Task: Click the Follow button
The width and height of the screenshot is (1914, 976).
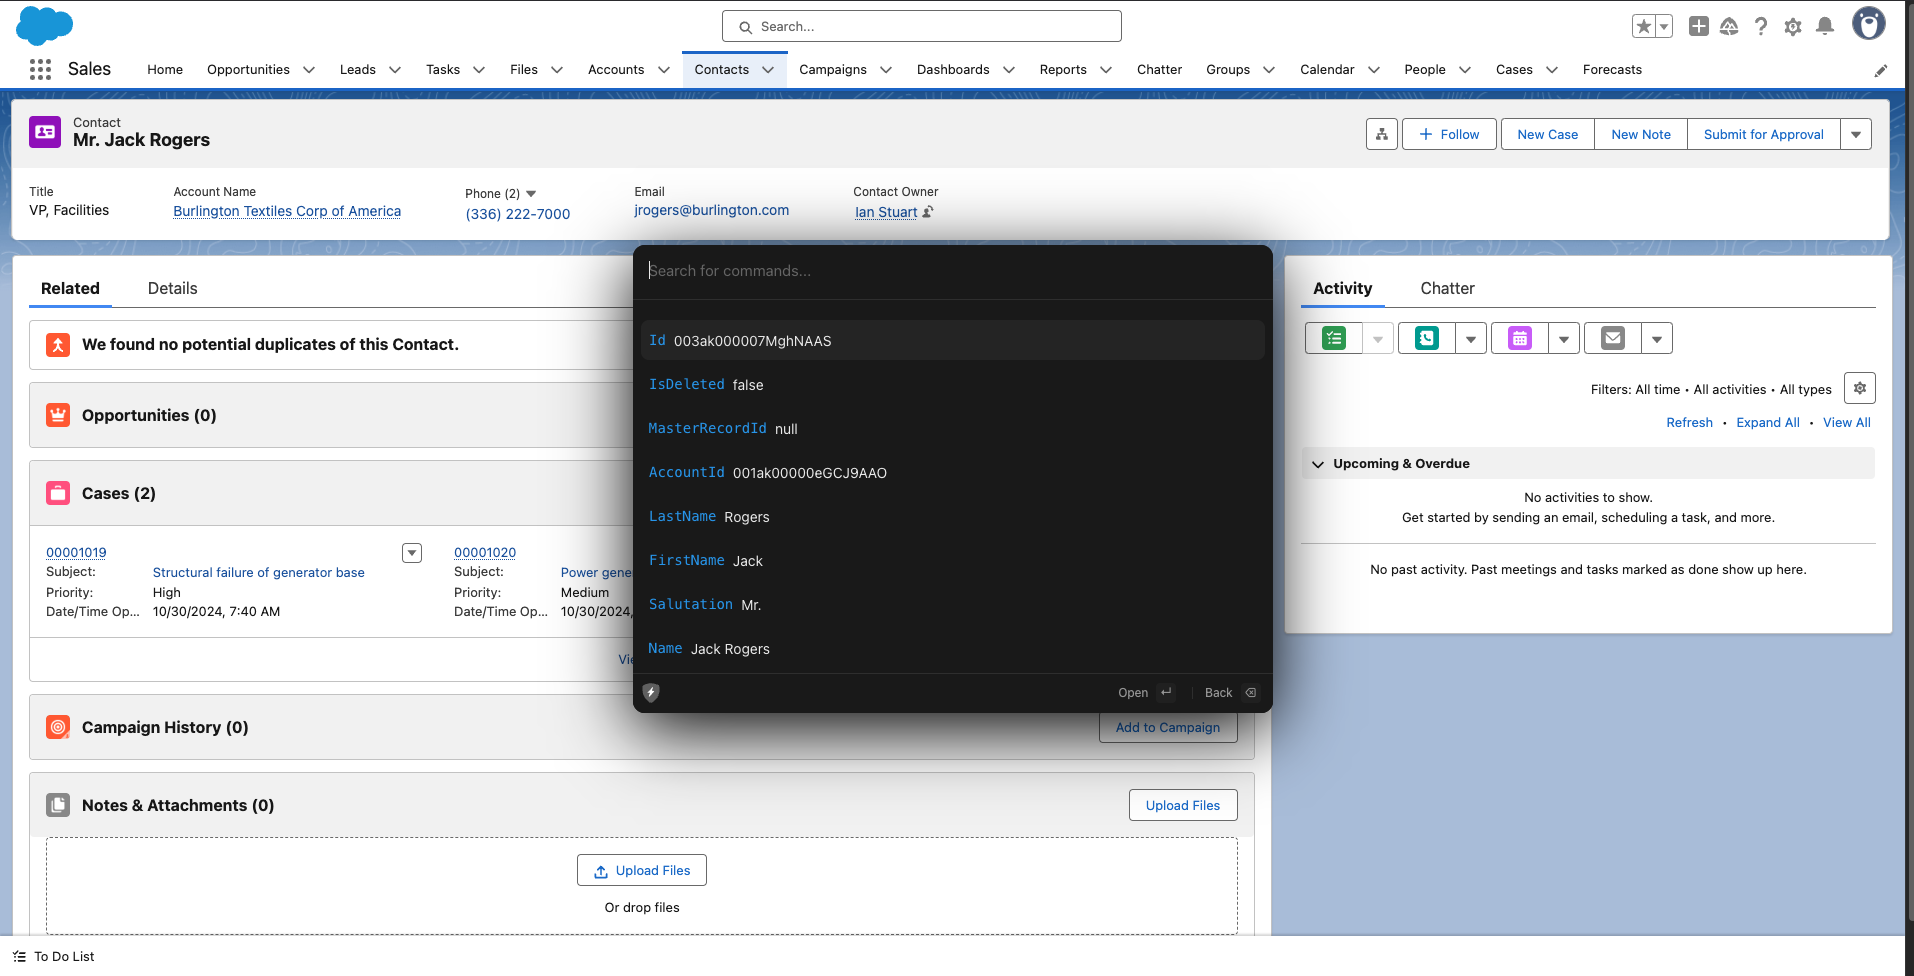Action: 1449,134
